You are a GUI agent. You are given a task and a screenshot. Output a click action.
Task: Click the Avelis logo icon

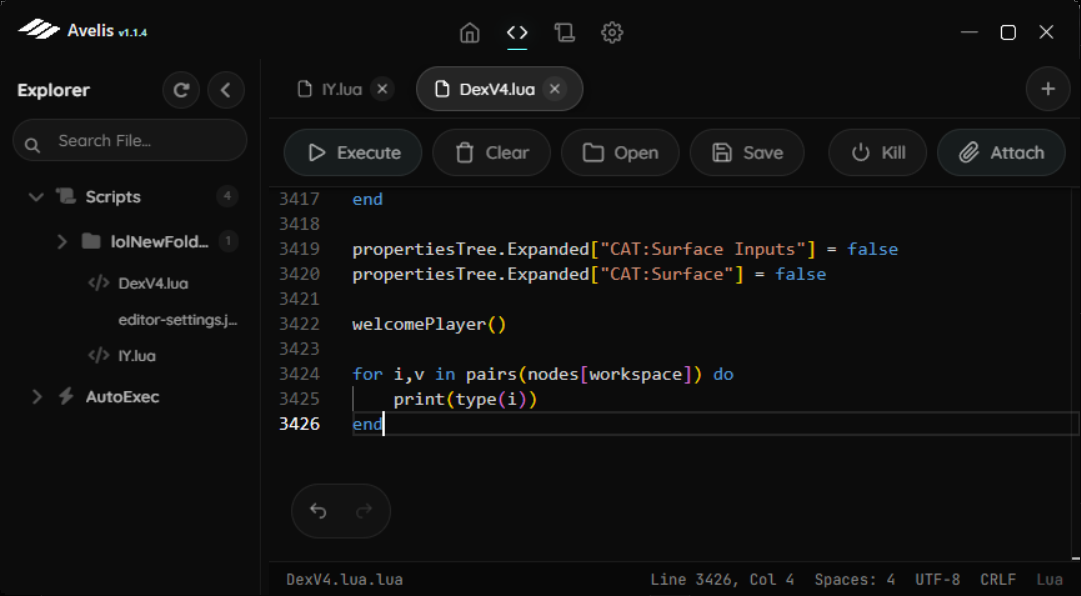tap(39, 30)
